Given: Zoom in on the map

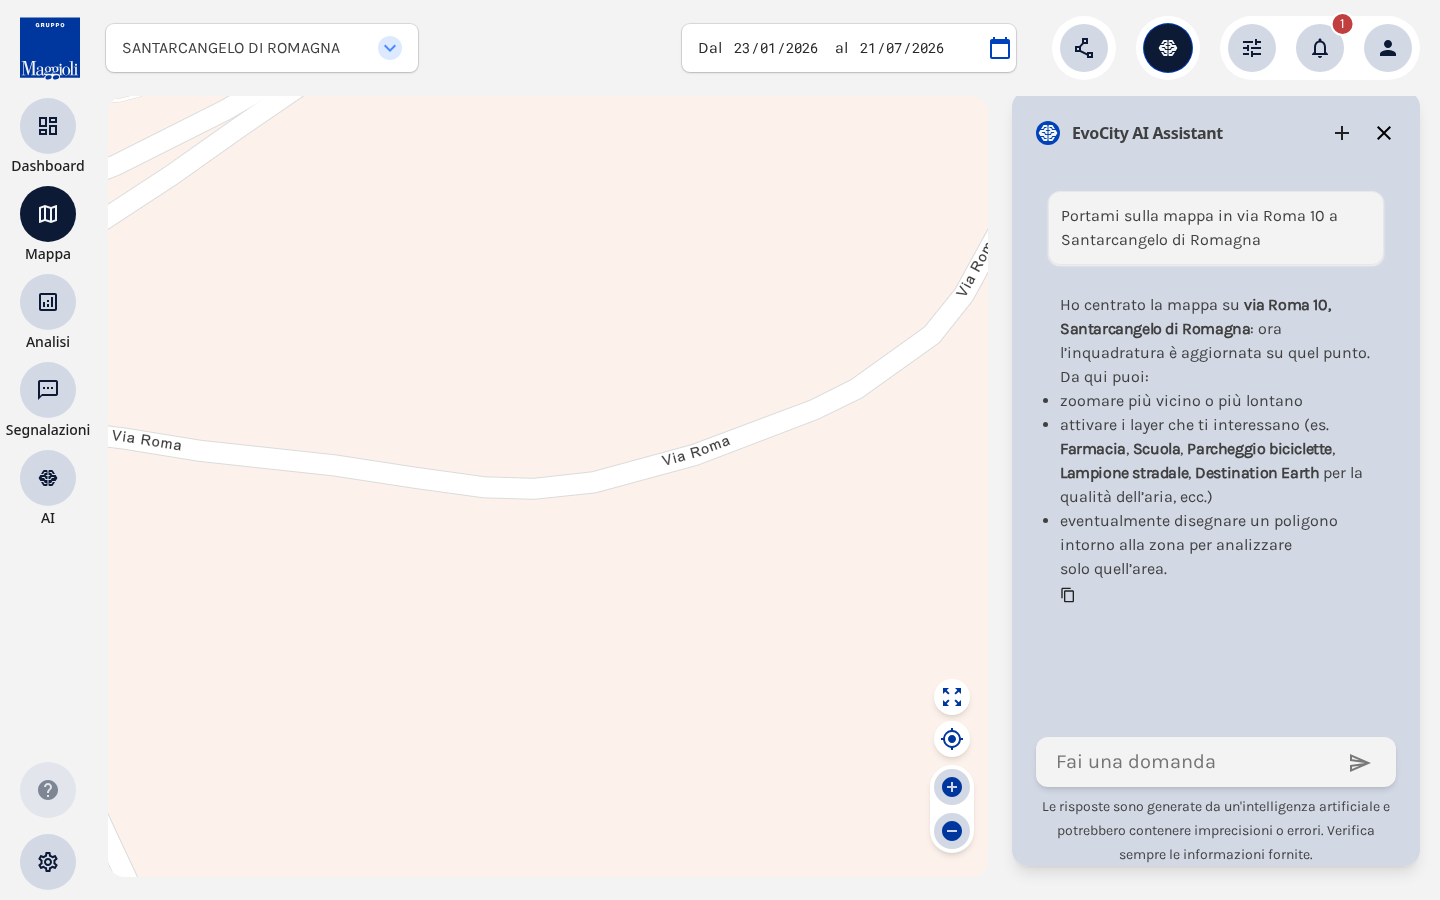Looking at the screenshot, I should coord(952,787).
